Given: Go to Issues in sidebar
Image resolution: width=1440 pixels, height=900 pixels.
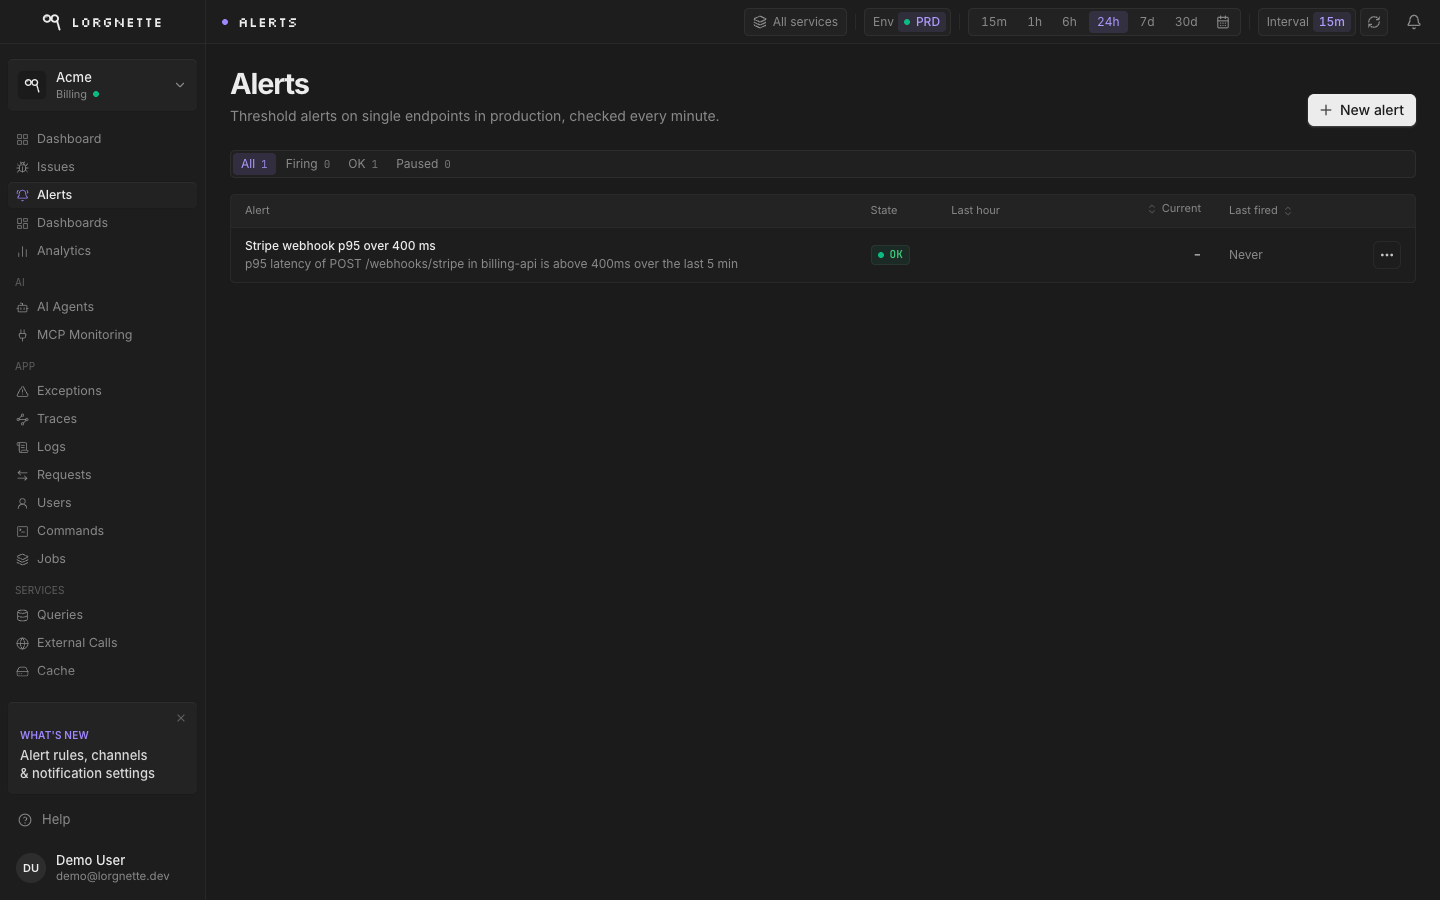Looking at the screenshot, I should [102, 167].
